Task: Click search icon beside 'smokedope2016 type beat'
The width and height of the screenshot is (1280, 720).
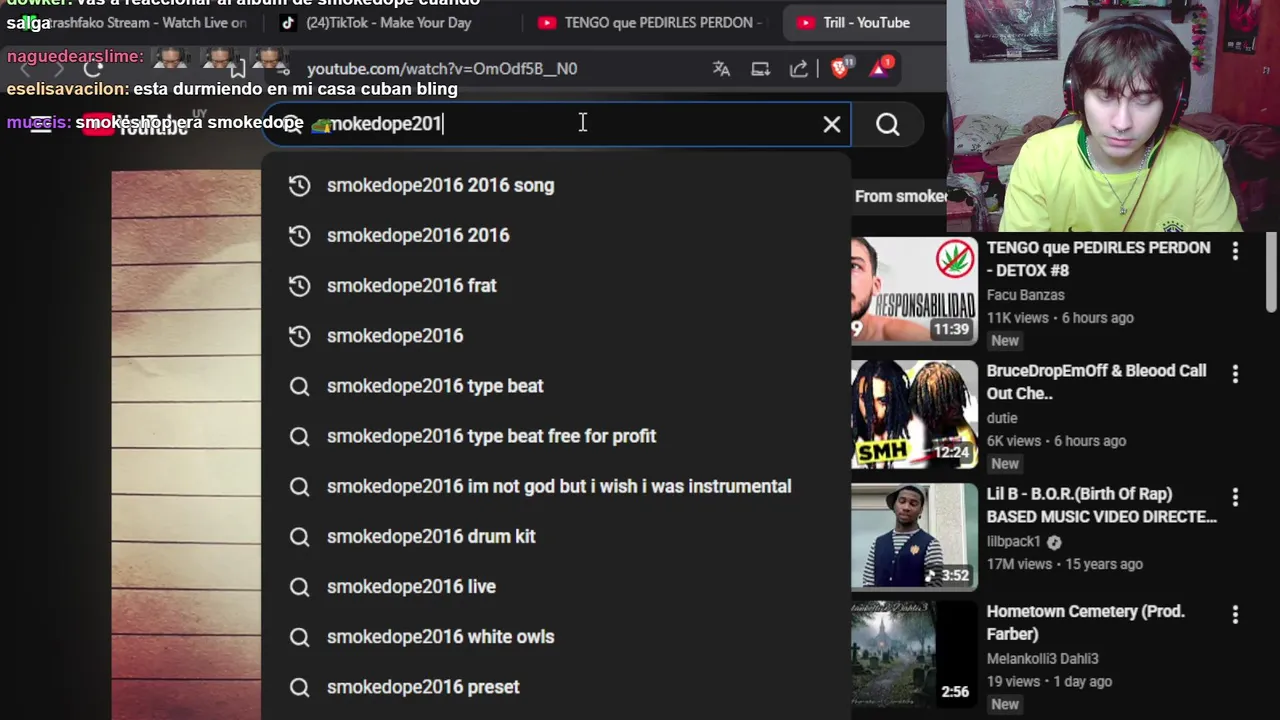Action: click(299, 386)
